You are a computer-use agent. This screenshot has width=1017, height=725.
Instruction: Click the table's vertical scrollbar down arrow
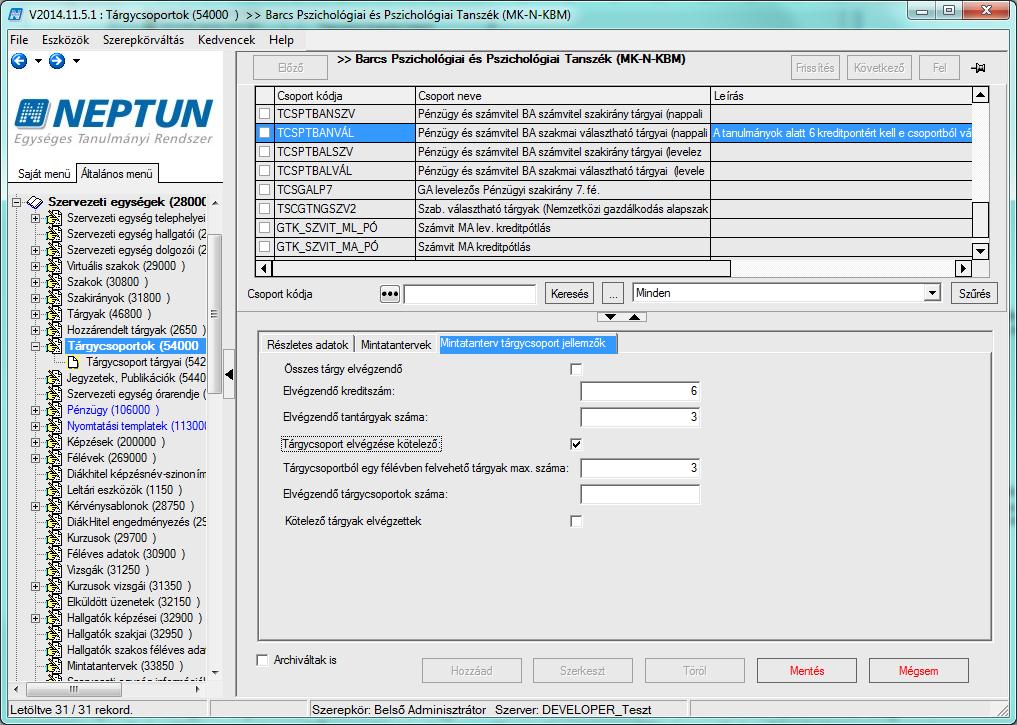980,251
